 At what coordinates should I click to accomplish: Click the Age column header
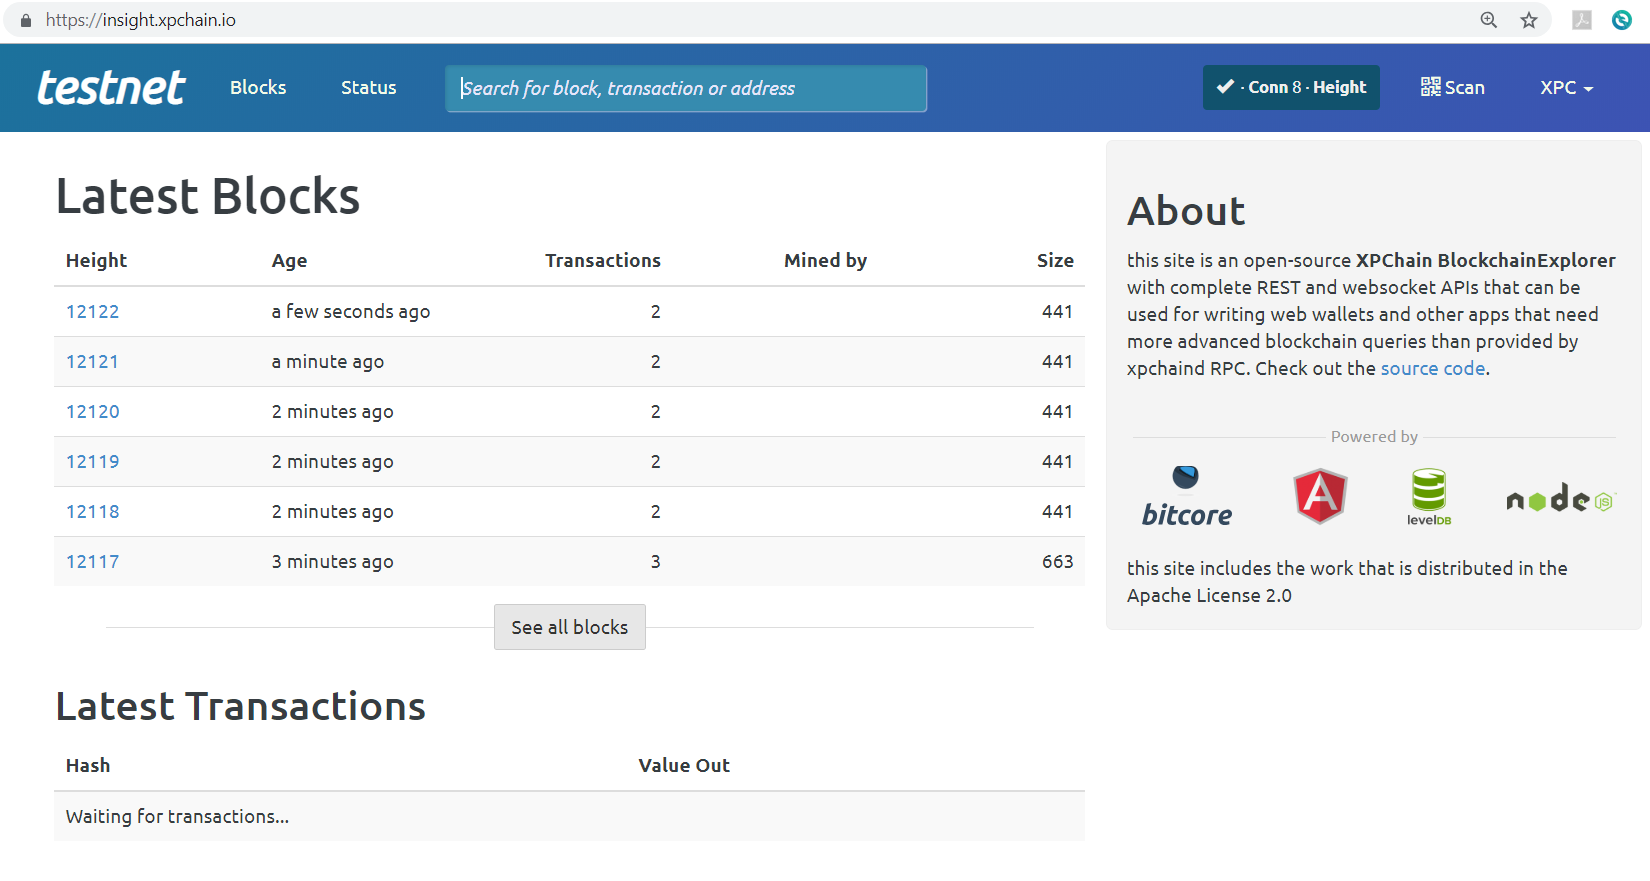pos(290,261)
